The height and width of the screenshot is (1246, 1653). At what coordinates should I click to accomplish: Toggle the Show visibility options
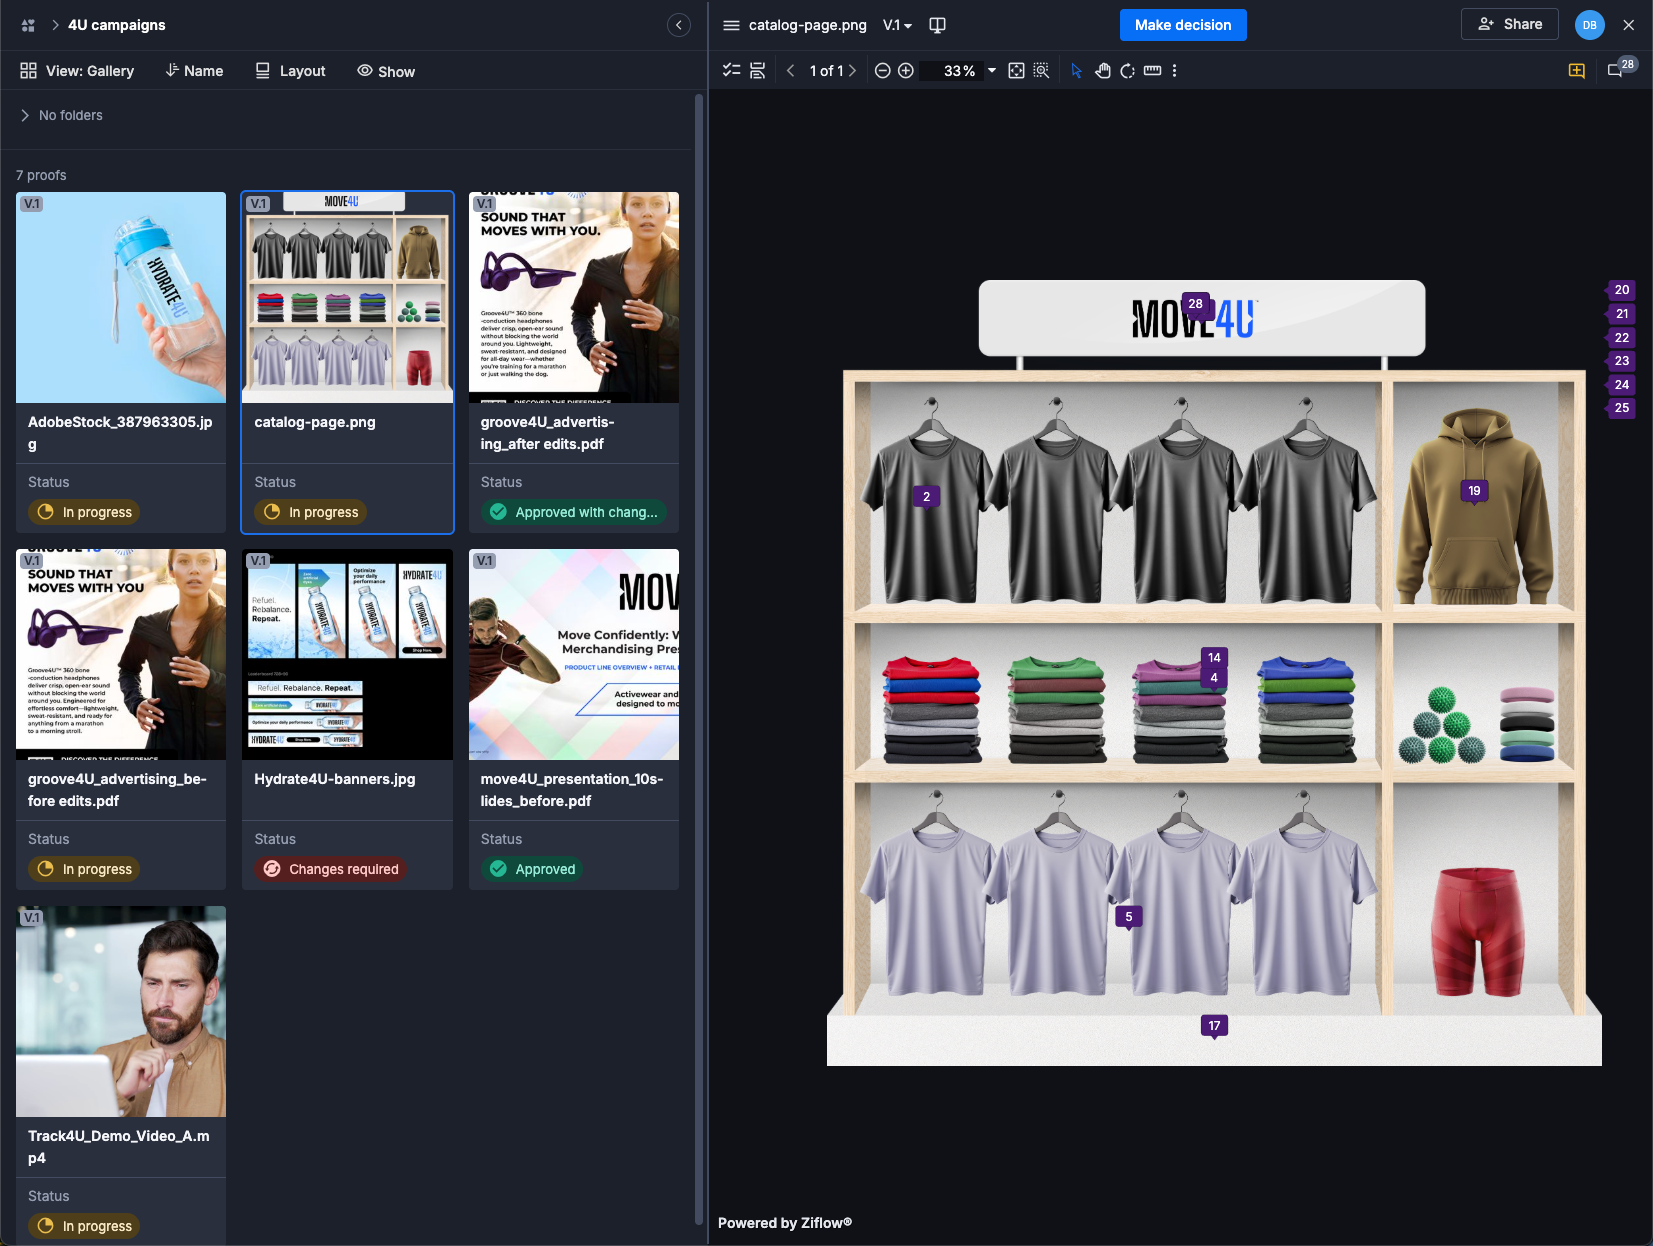point(386,71)
